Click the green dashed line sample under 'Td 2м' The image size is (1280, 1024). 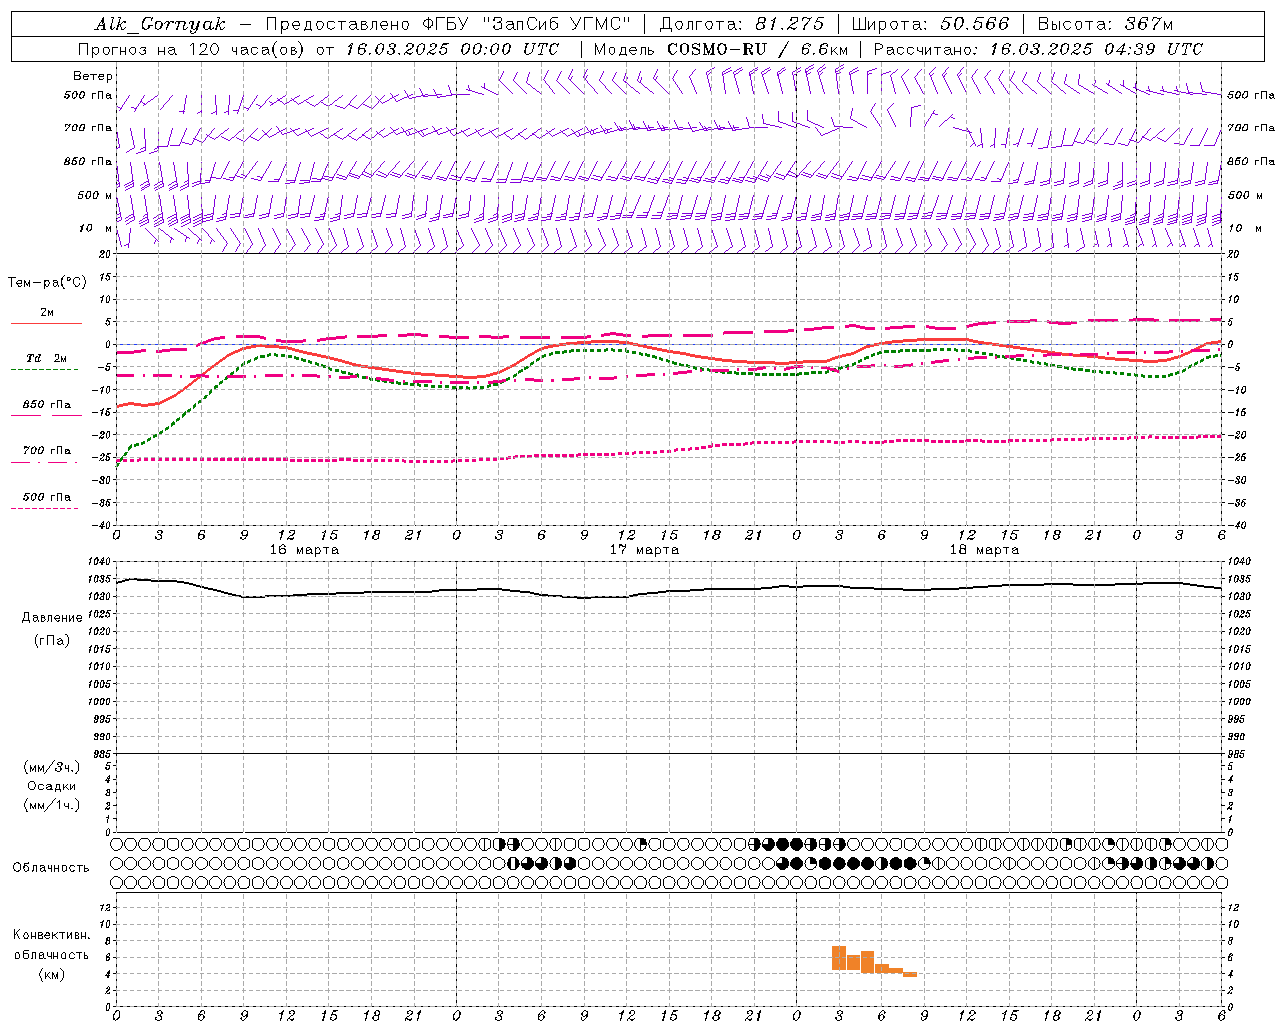(x=45, y=370)
